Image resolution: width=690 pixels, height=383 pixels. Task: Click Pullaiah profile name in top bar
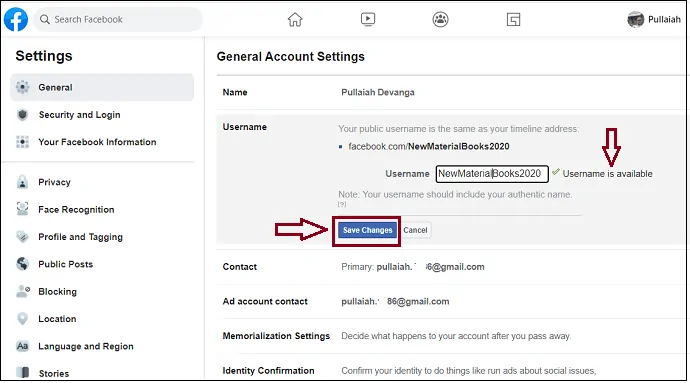[664, 19]
